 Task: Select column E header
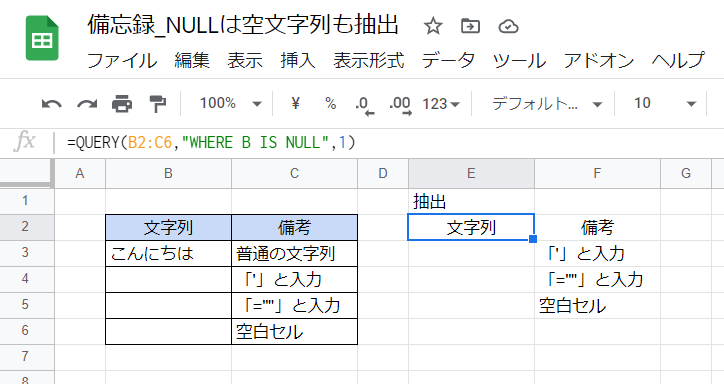coord(471,174)
